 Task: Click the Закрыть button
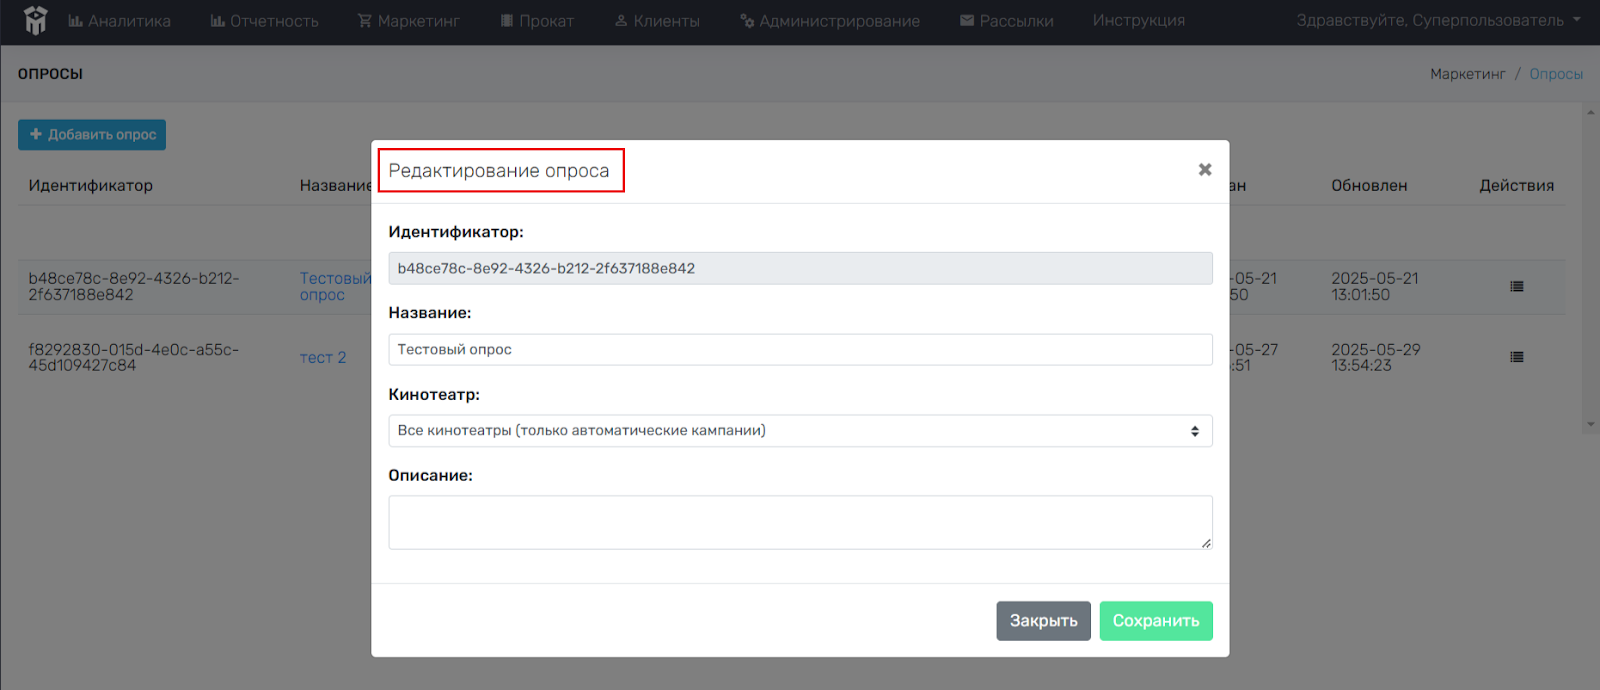[x=1043, y=621]
